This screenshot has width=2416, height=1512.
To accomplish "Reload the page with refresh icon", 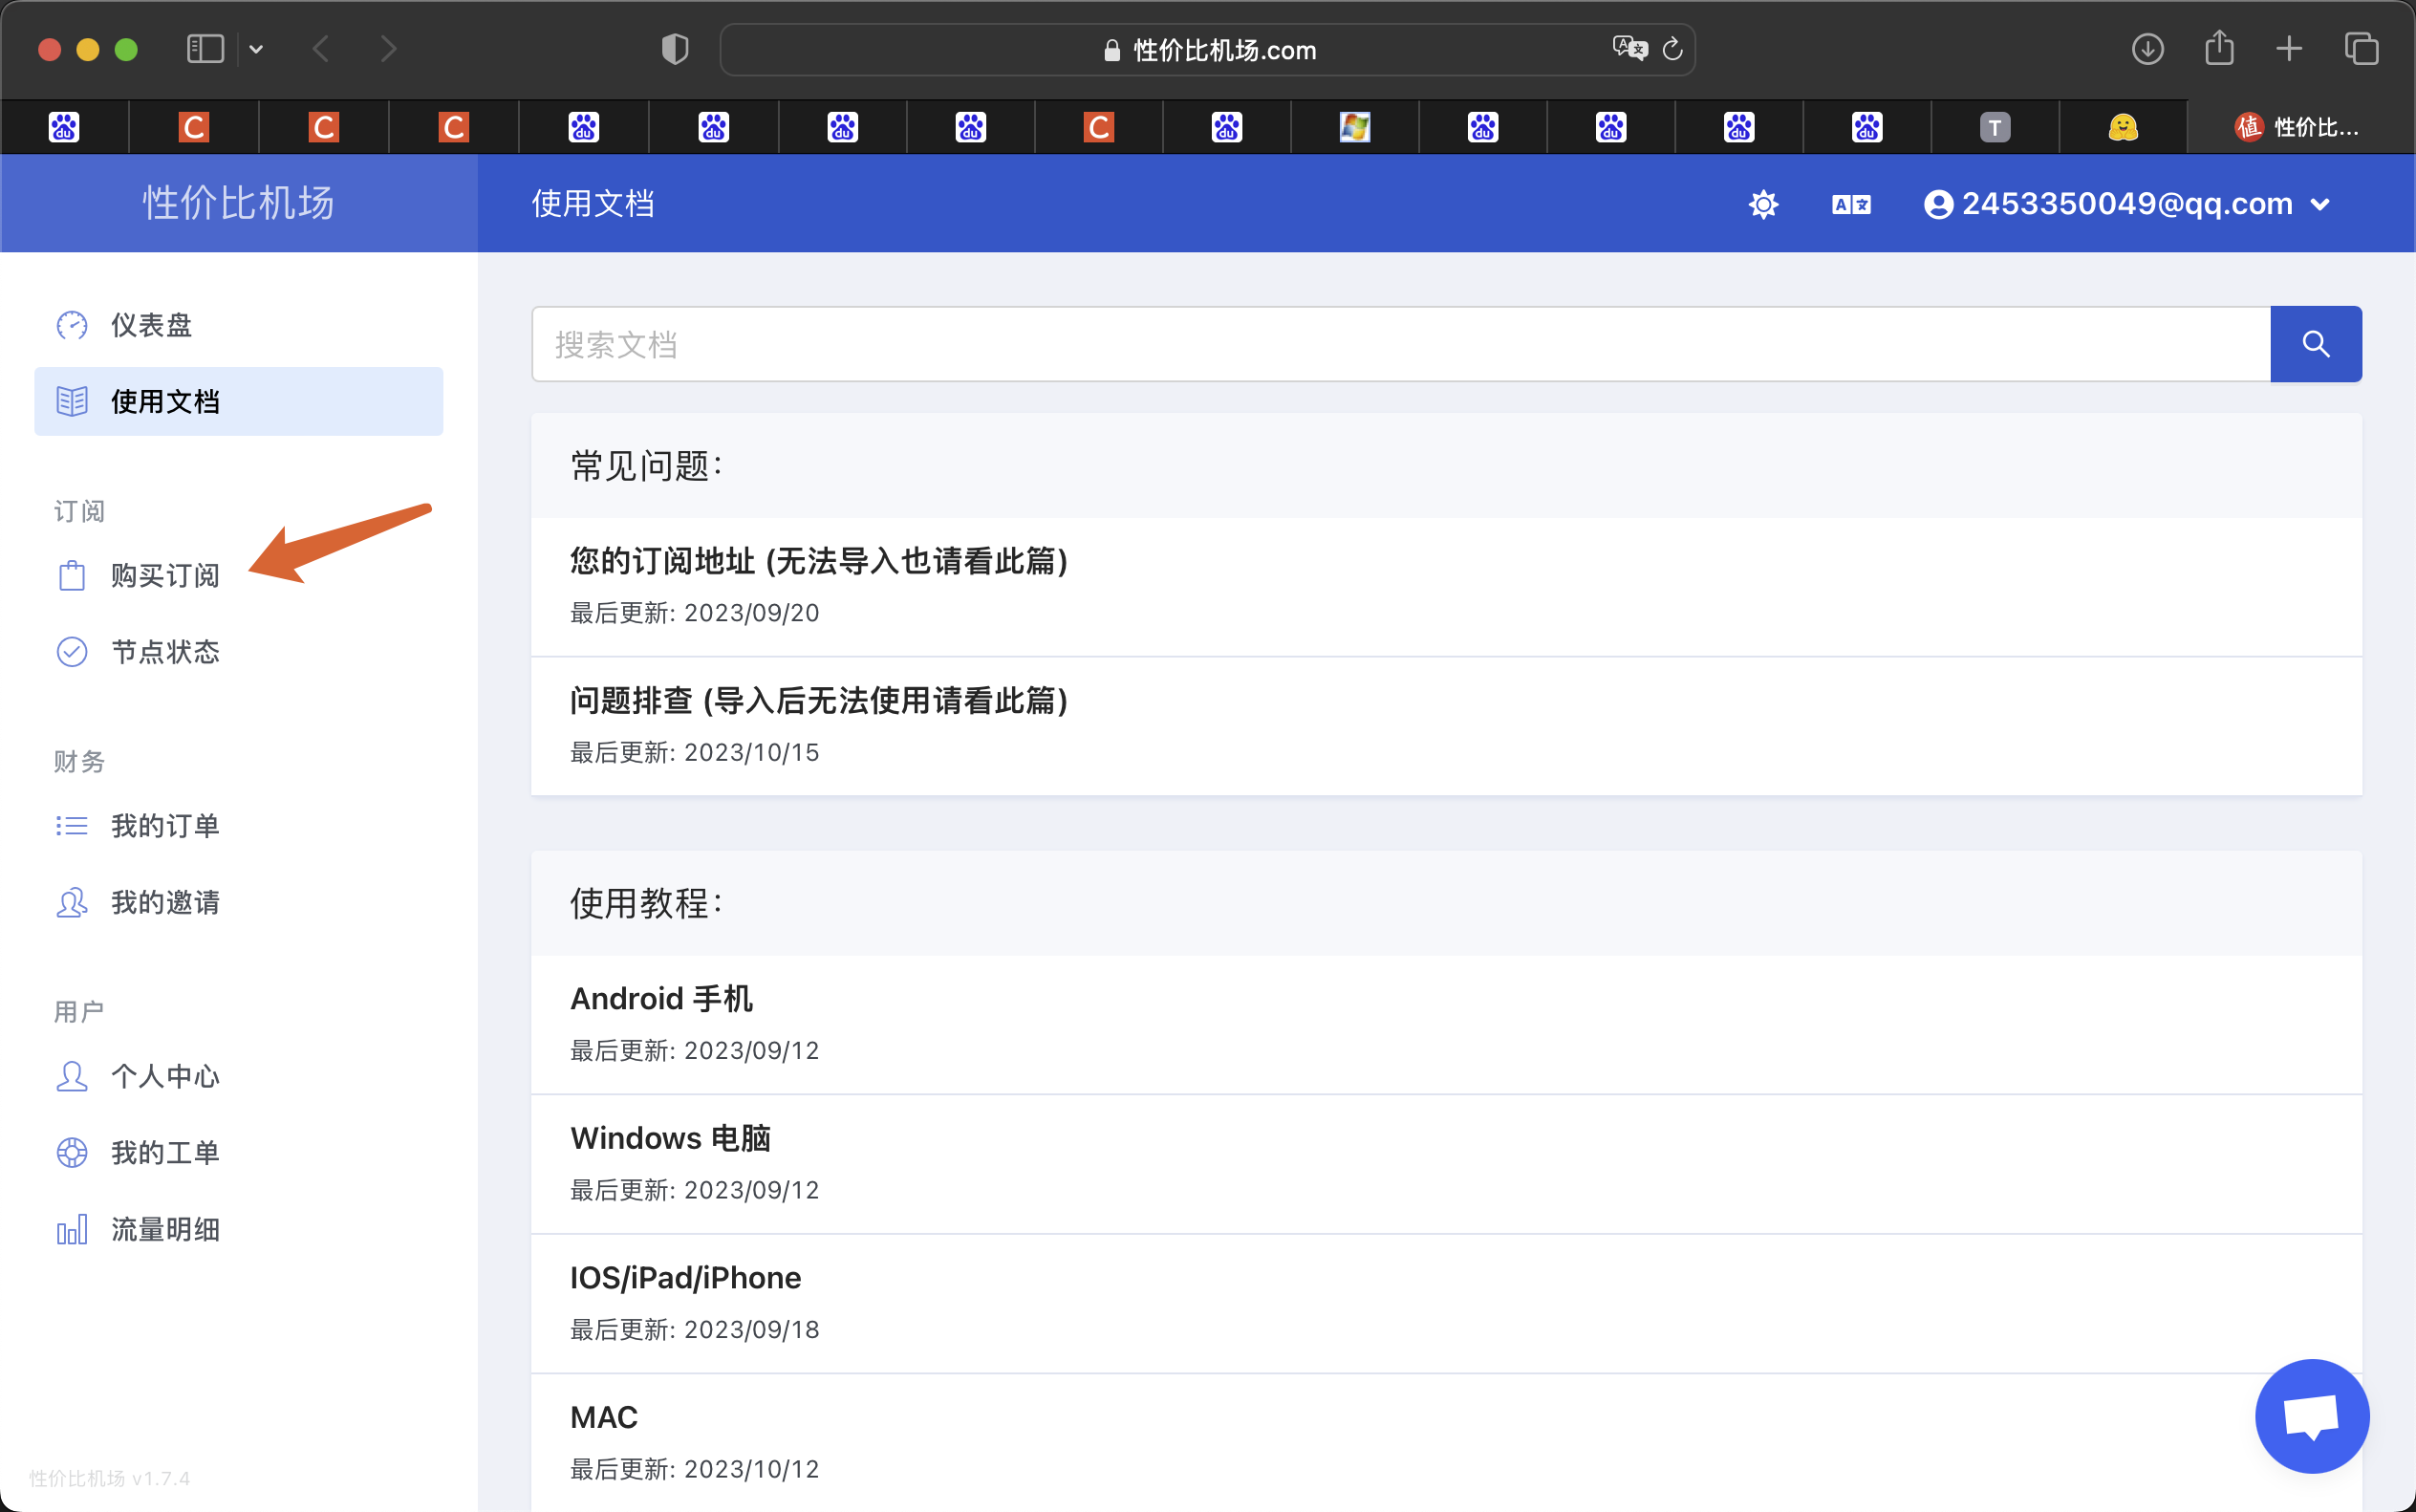I will click(x=1672, y=49).
